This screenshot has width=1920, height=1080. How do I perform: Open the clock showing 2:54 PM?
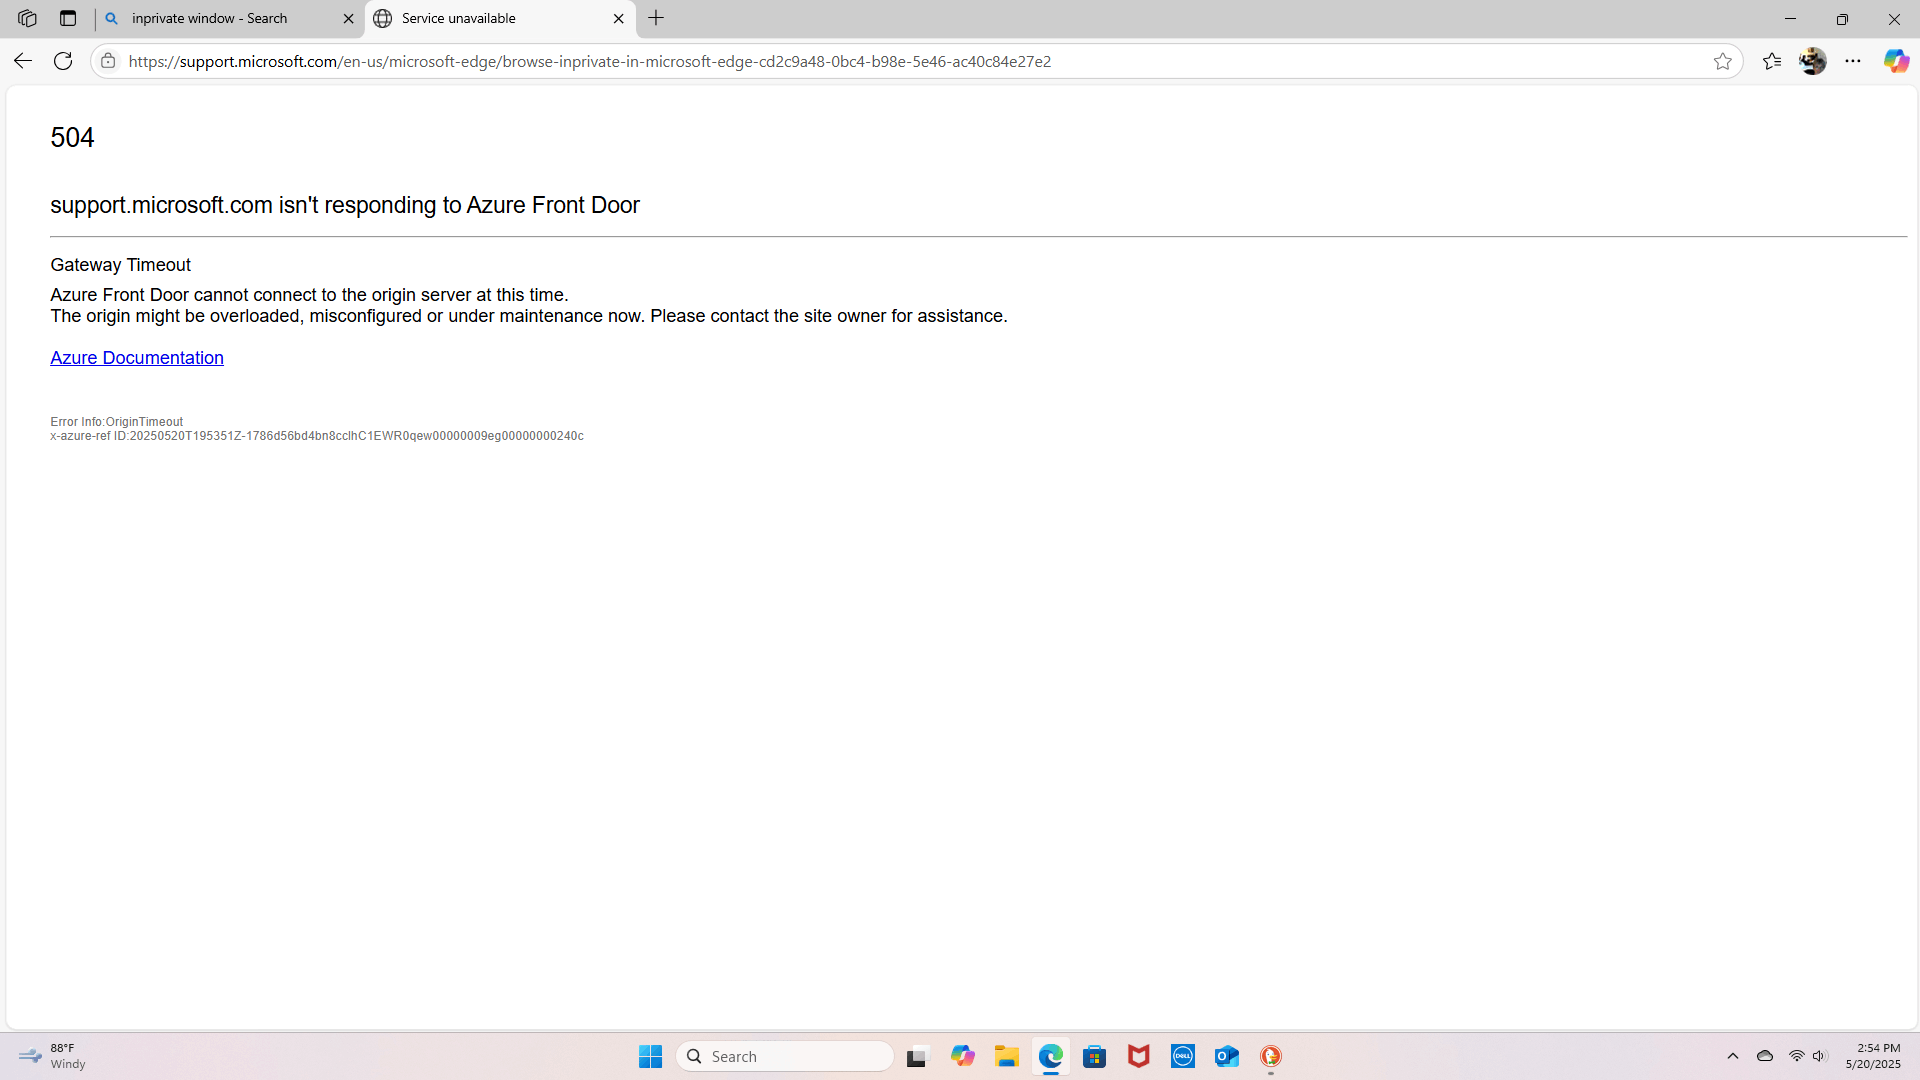pyautogui.click(x=1873, y=1056)
